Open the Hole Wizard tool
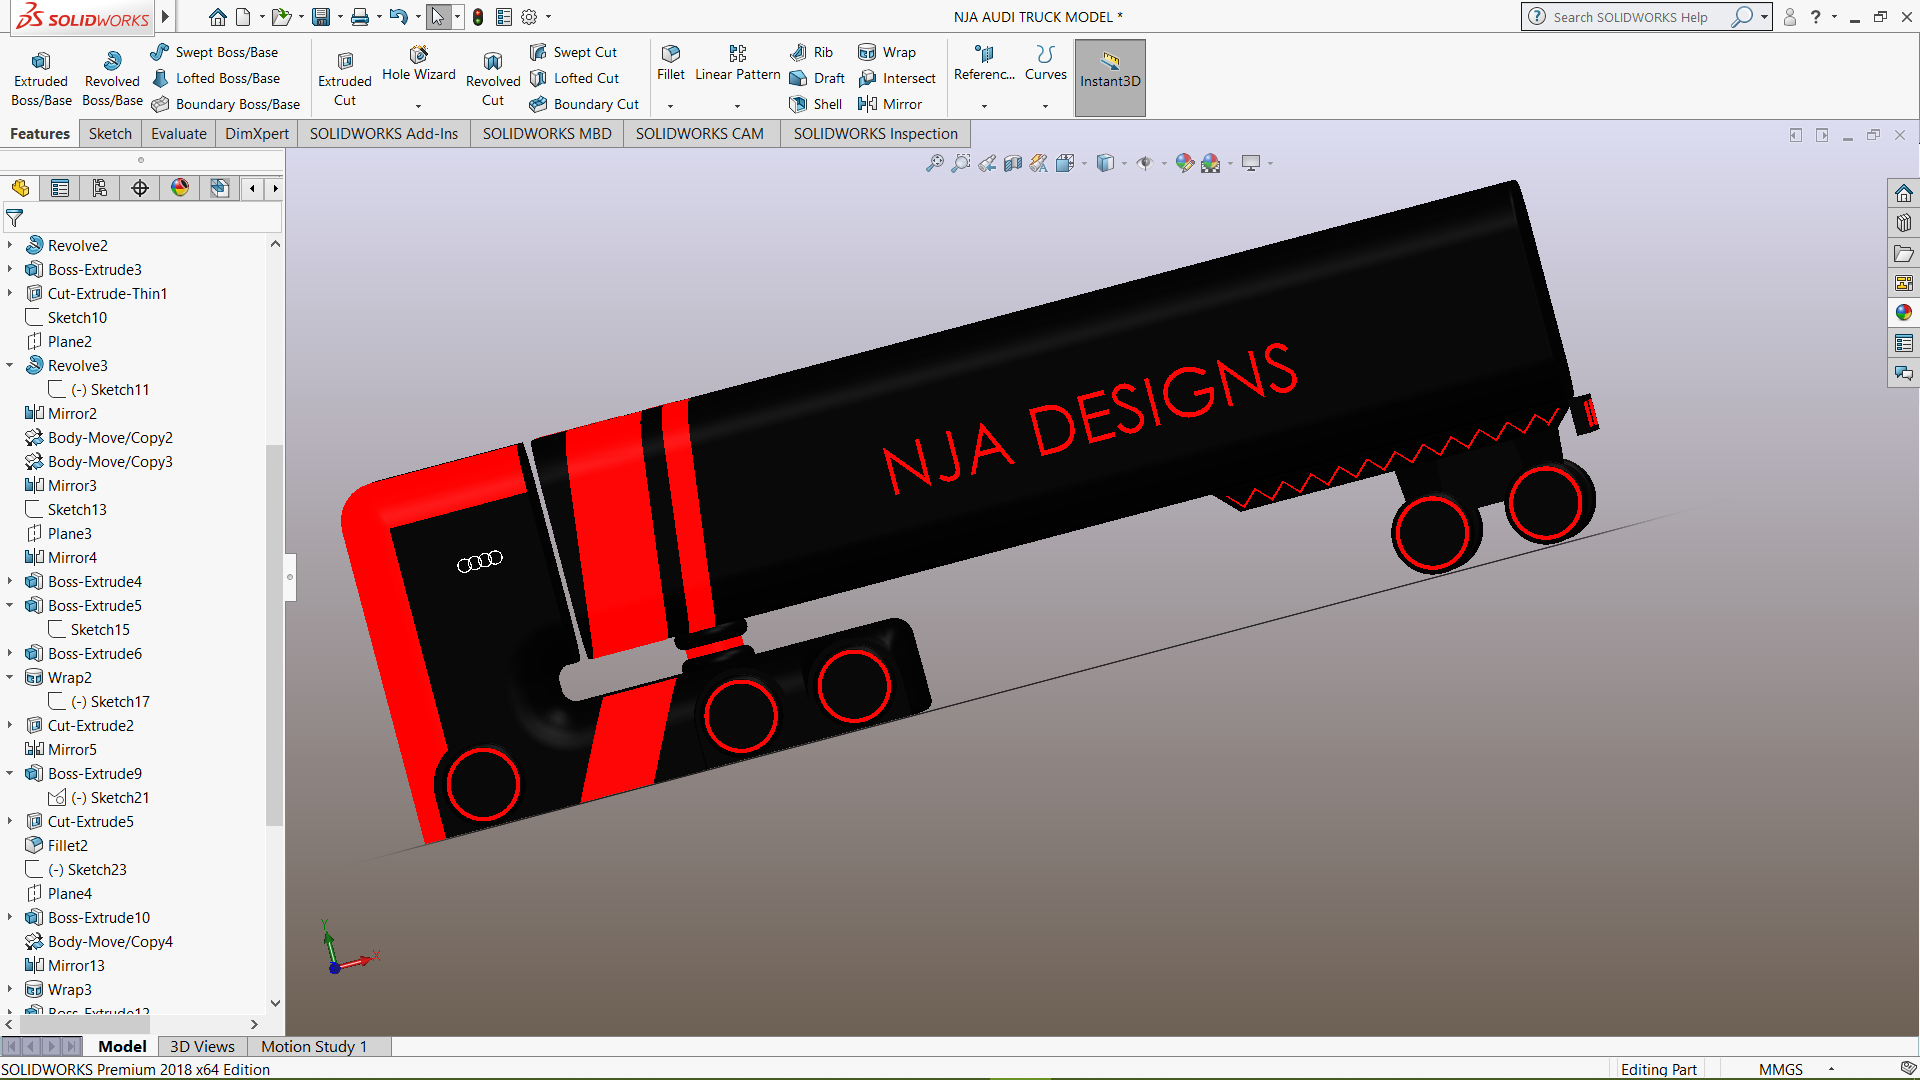 418,63
